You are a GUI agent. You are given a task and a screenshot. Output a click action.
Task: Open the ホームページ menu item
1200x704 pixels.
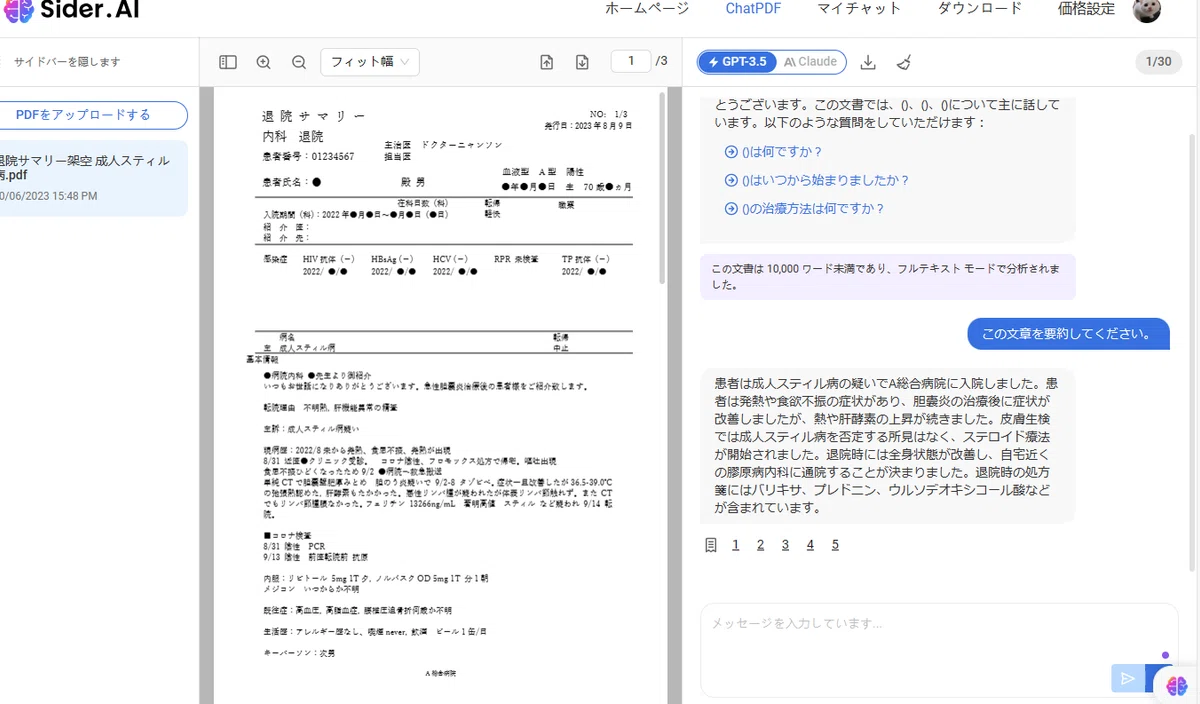click(x=647, y=8)
